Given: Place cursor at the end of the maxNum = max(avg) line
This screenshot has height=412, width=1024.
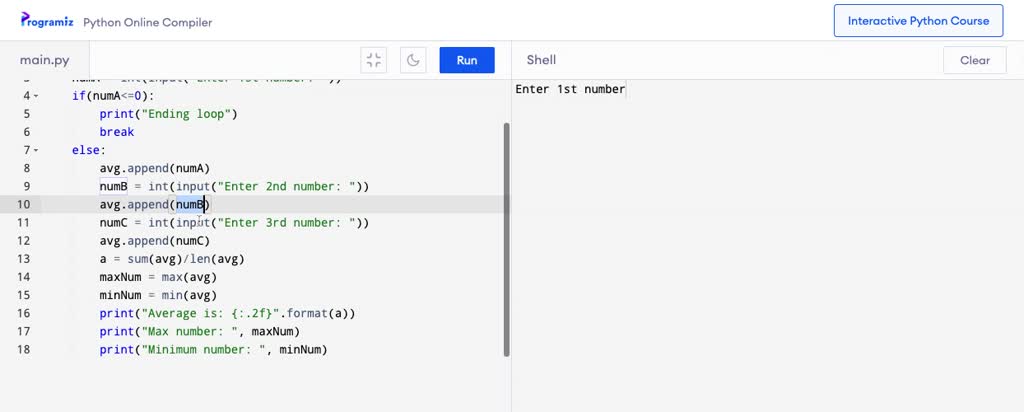Looking at the screenshot, I should pos(217,277).
